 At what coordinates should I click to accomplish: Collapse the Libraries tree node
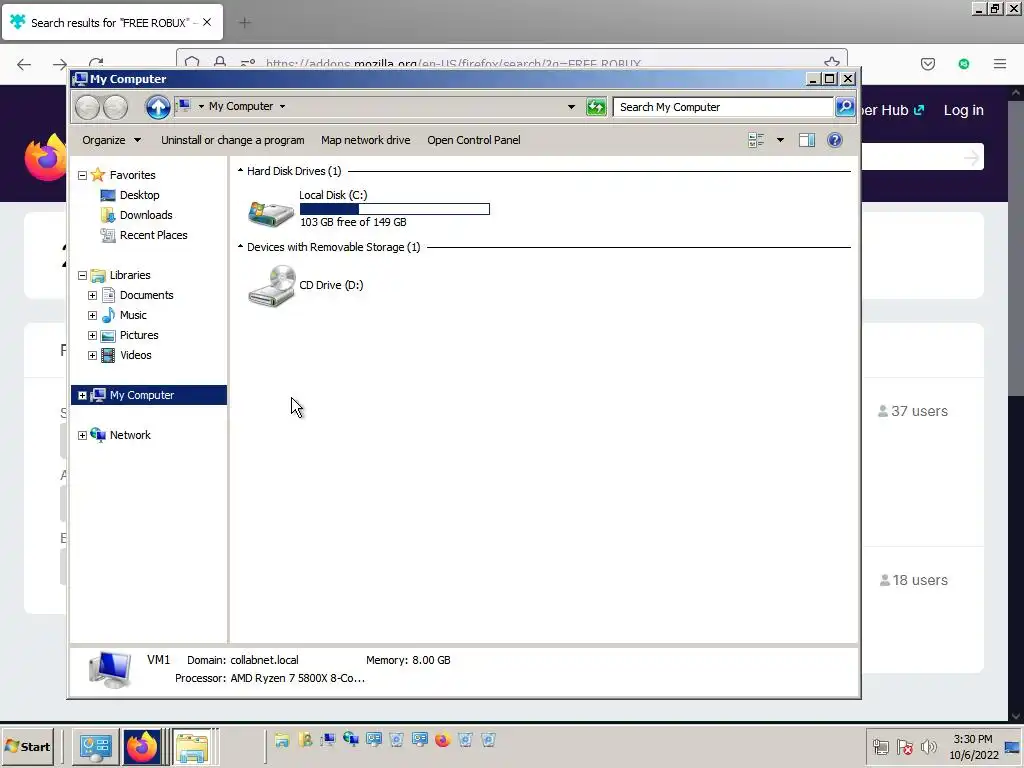82,276
